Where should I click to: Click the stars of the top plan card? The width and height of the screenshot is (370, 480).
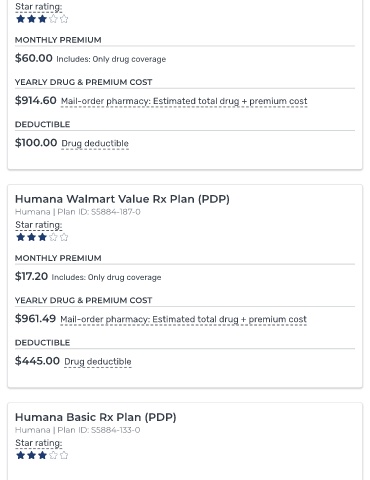pyautogui.click(x=42, y=19)
